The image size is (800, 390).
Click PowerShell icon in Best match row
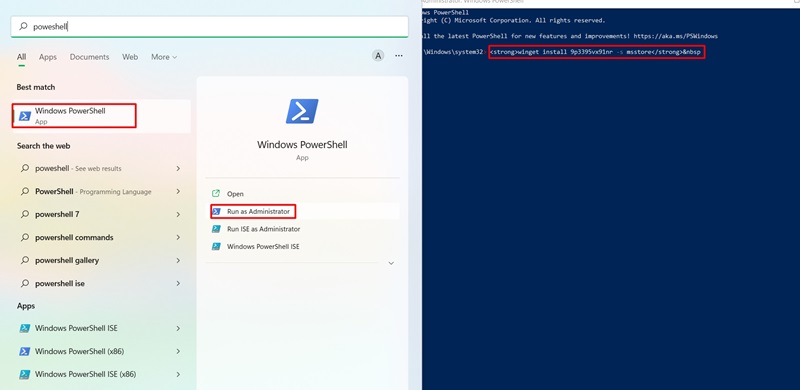click(x=25, y=116)
